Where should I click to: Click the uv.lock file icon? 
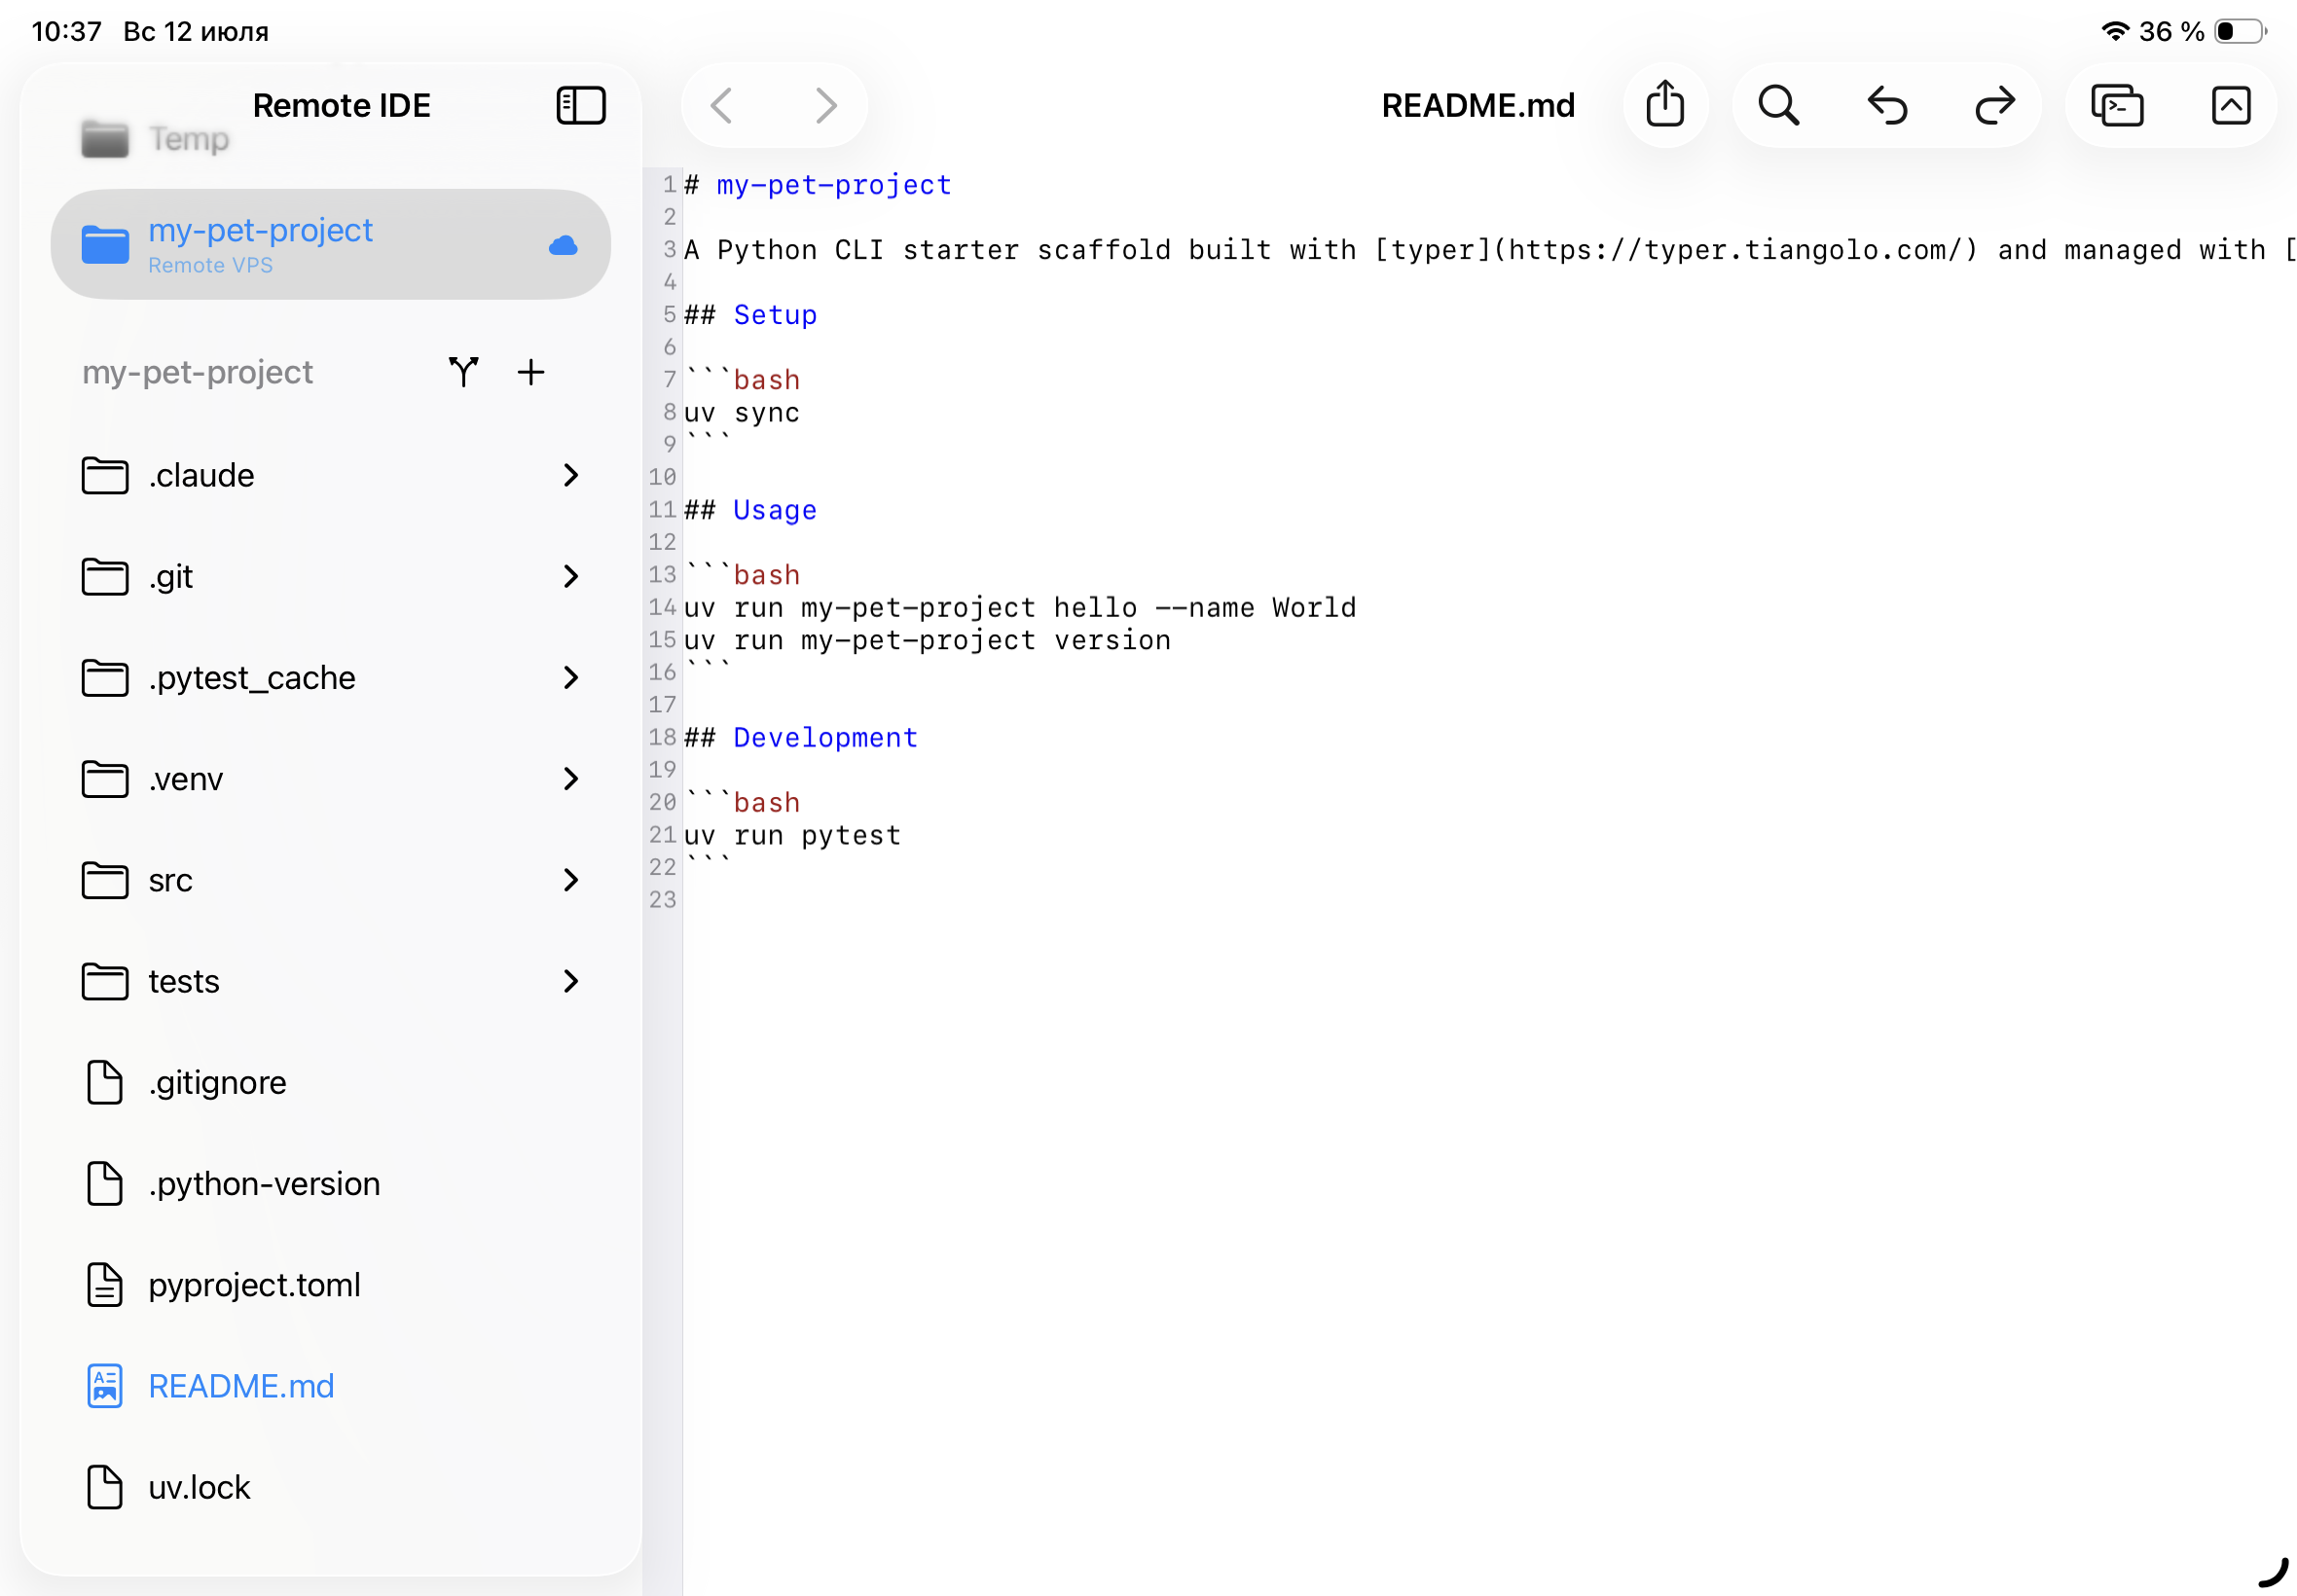click(x=105, y=1487)
